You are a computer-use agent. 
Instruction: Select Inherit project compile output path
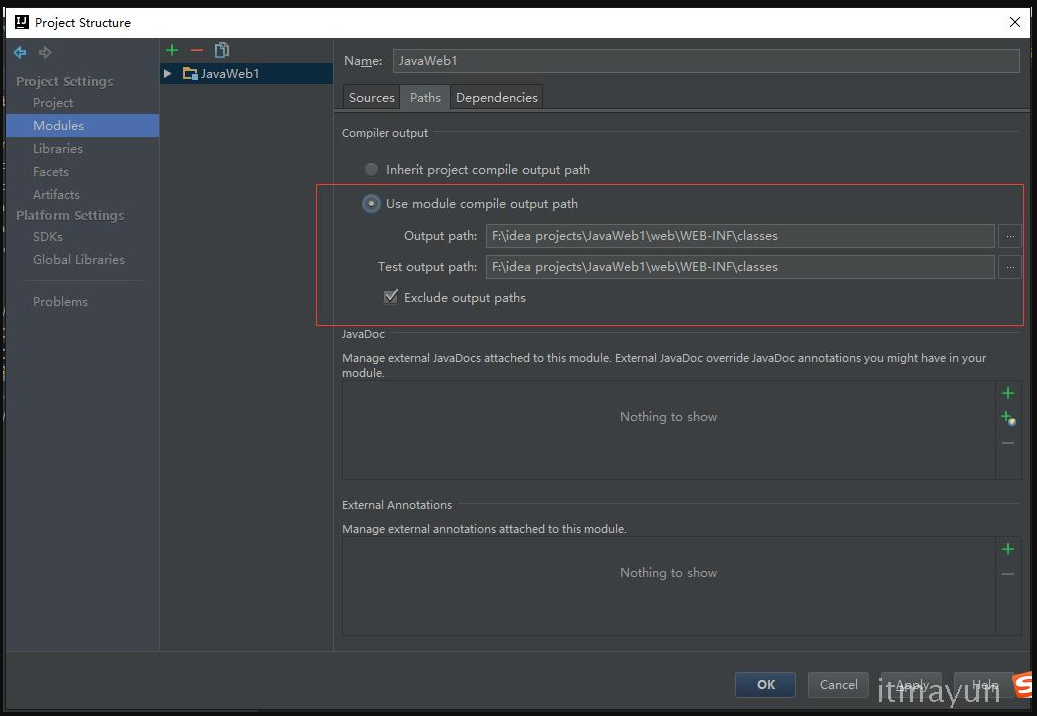[x=372, y=170]
